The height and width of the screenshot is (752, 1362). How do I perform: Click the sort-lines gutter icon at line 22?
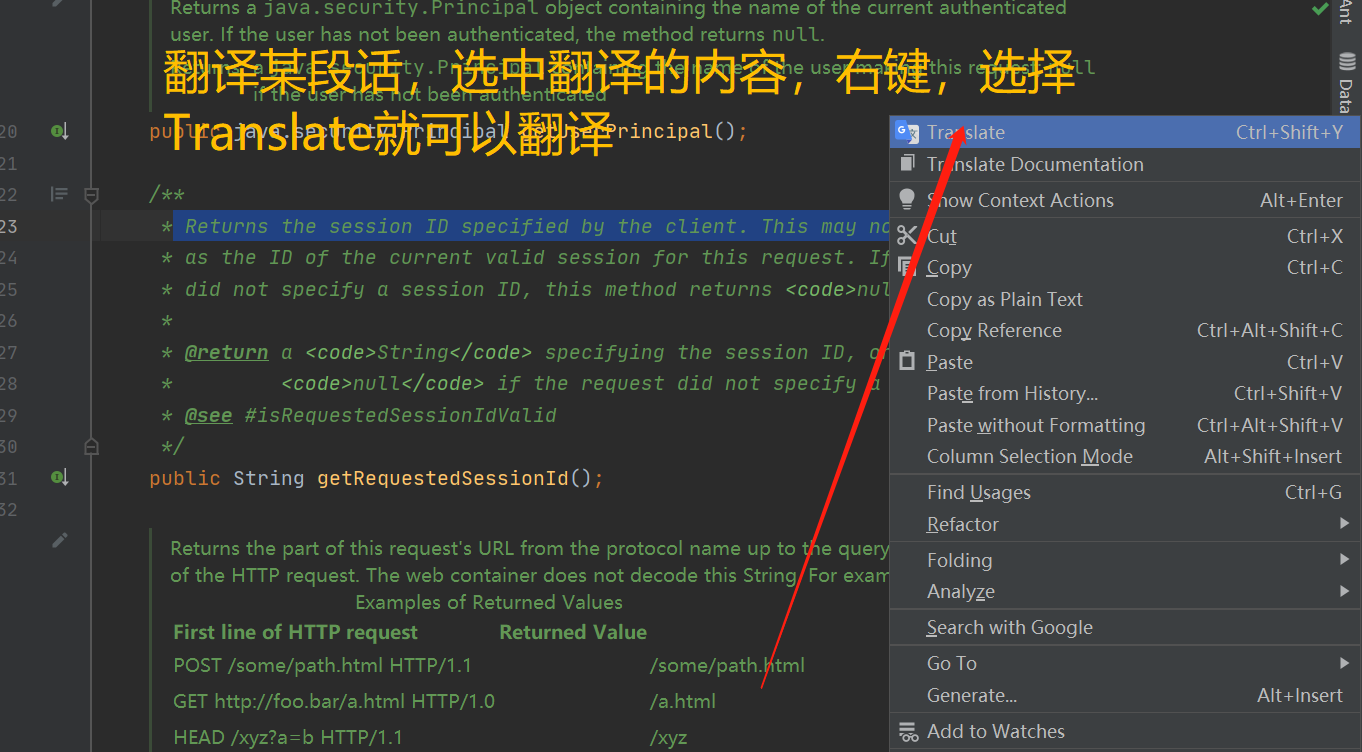58,195
